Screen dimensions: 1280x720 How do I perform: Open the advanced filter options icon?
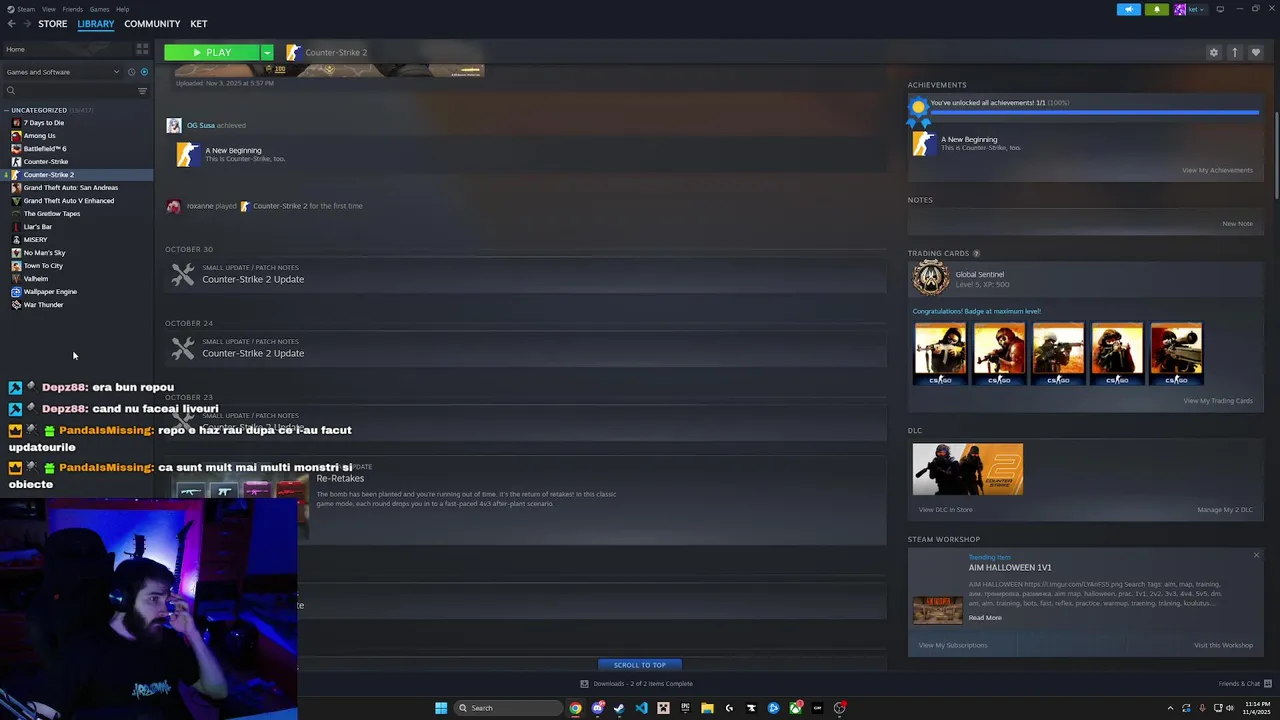[142, 91]
